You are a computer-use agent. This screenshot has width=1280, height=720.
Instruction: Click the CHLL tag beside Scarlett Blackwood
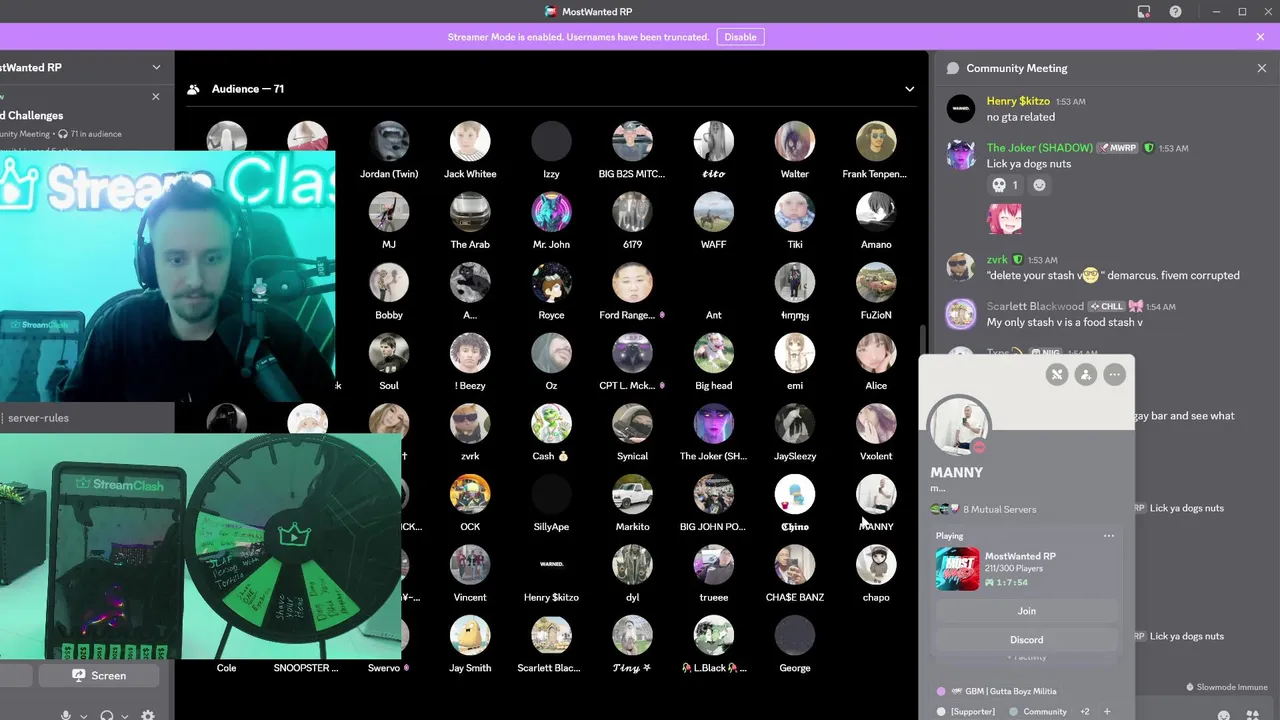click(x=1107, y=307)
